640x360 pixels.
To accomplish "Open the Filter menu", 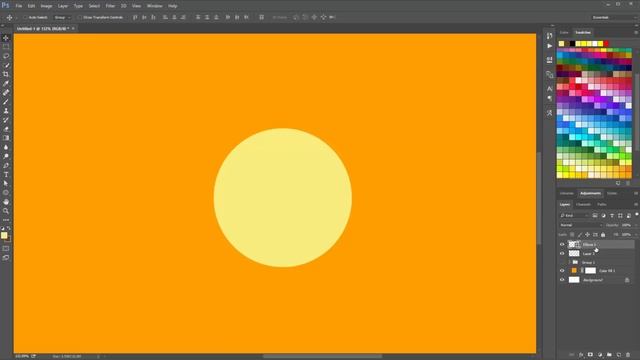I will click(110, 6).
